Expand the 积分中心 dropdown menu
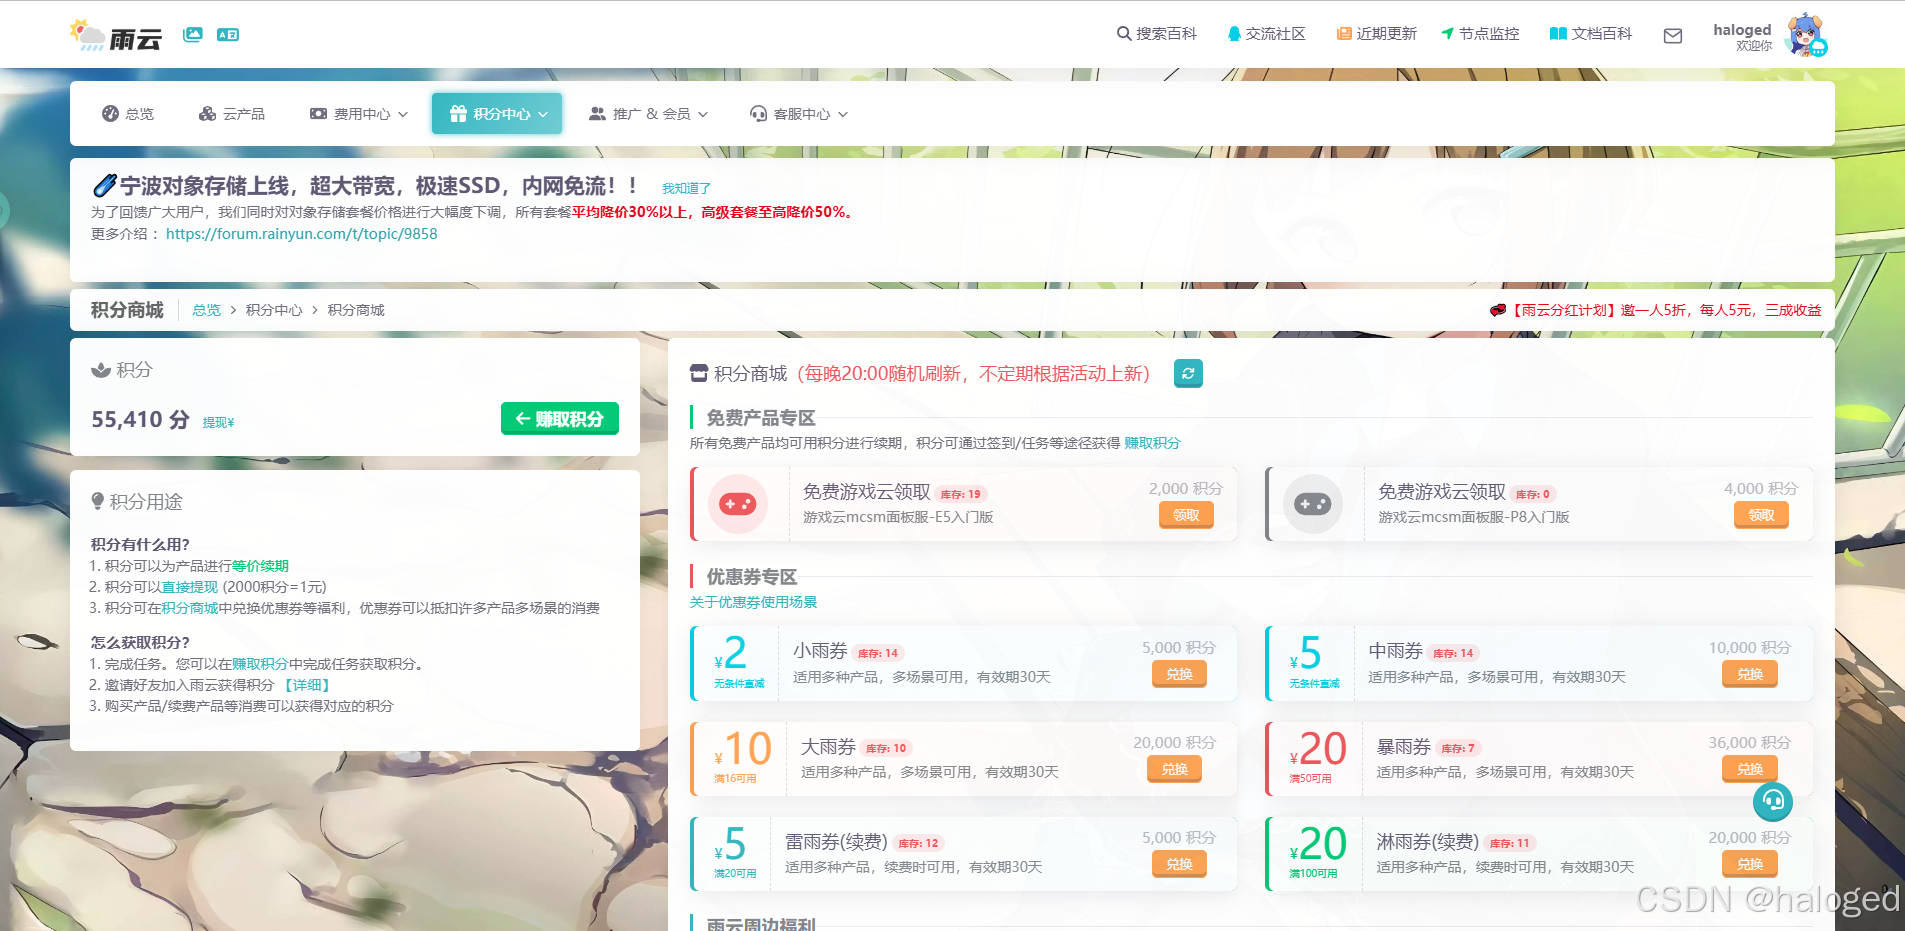 (x=497, y=114)
